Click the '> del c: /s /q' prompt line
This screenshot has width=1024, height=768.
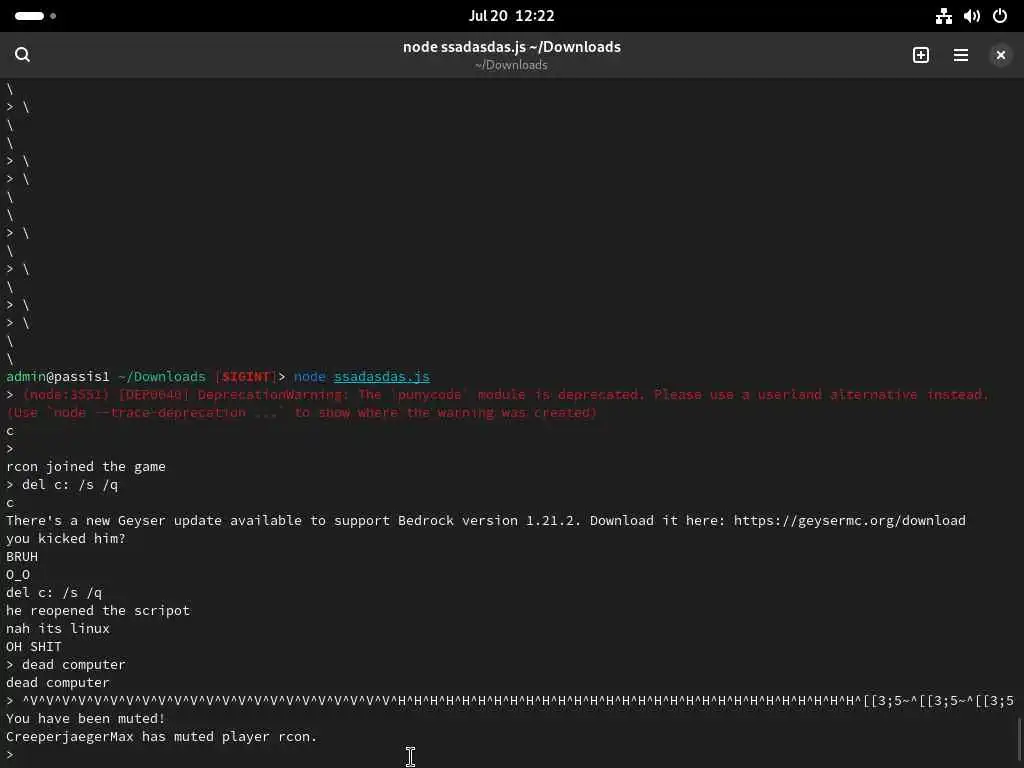(61, 485)
